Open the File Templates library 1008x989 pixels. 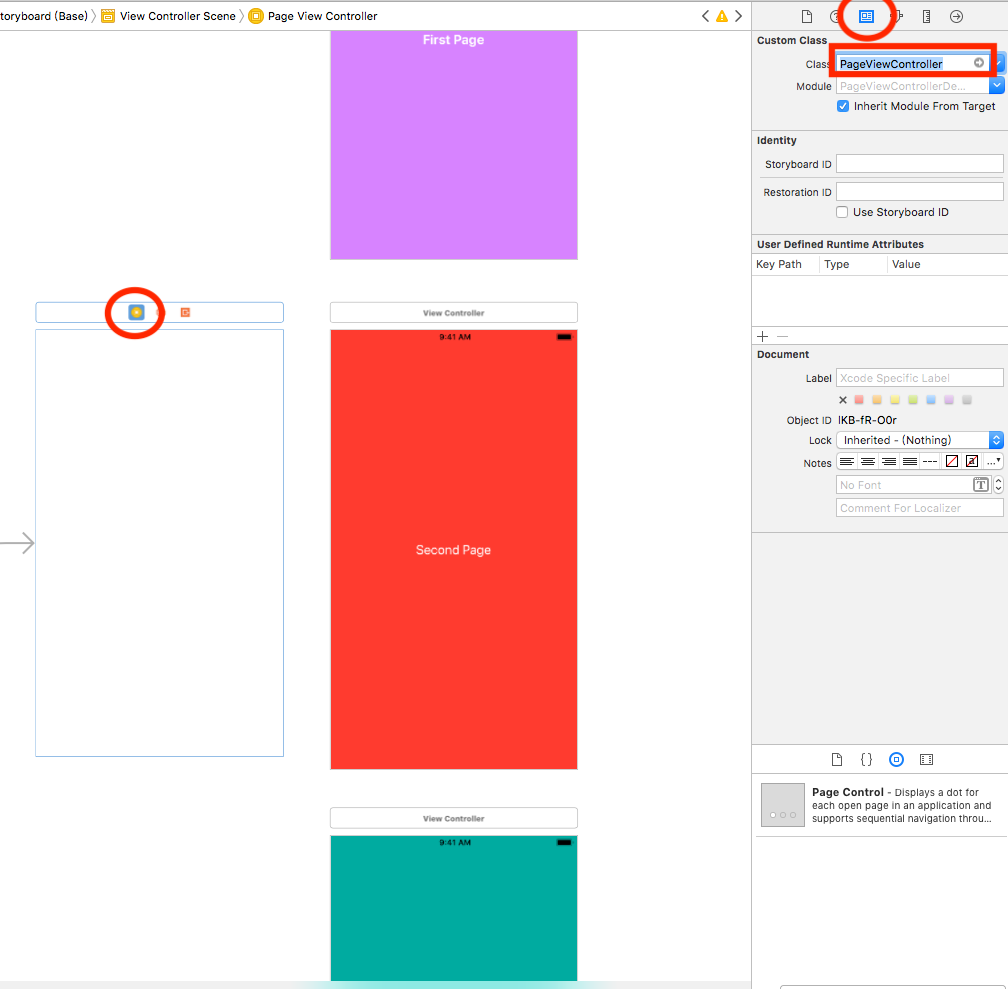pos(837,759)
